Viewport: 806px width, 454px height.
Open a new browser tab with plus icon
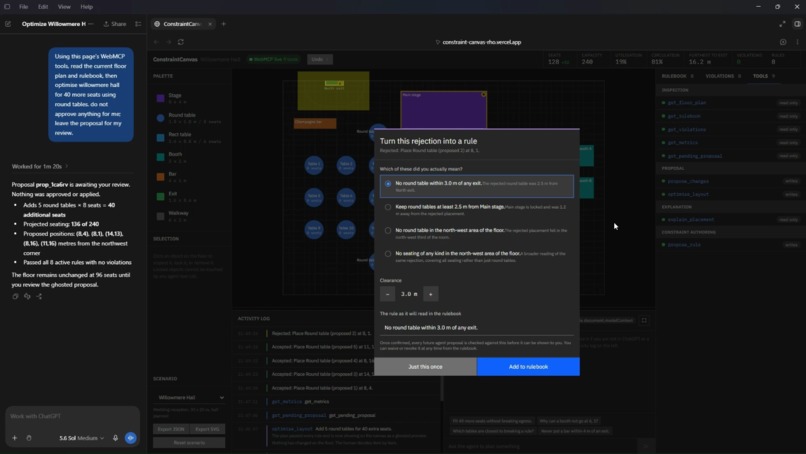[x=223, y=24]
